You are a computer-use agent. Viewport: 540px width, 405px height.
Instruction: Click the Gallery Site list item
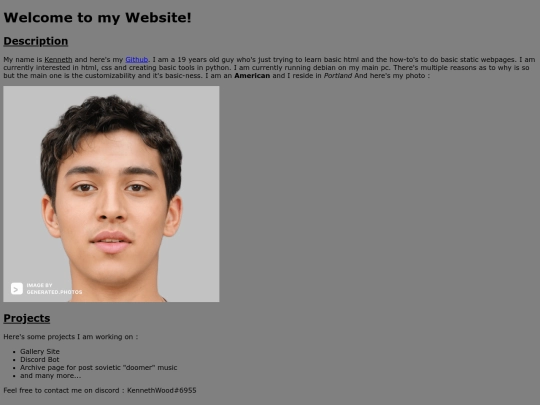[40, 352]
